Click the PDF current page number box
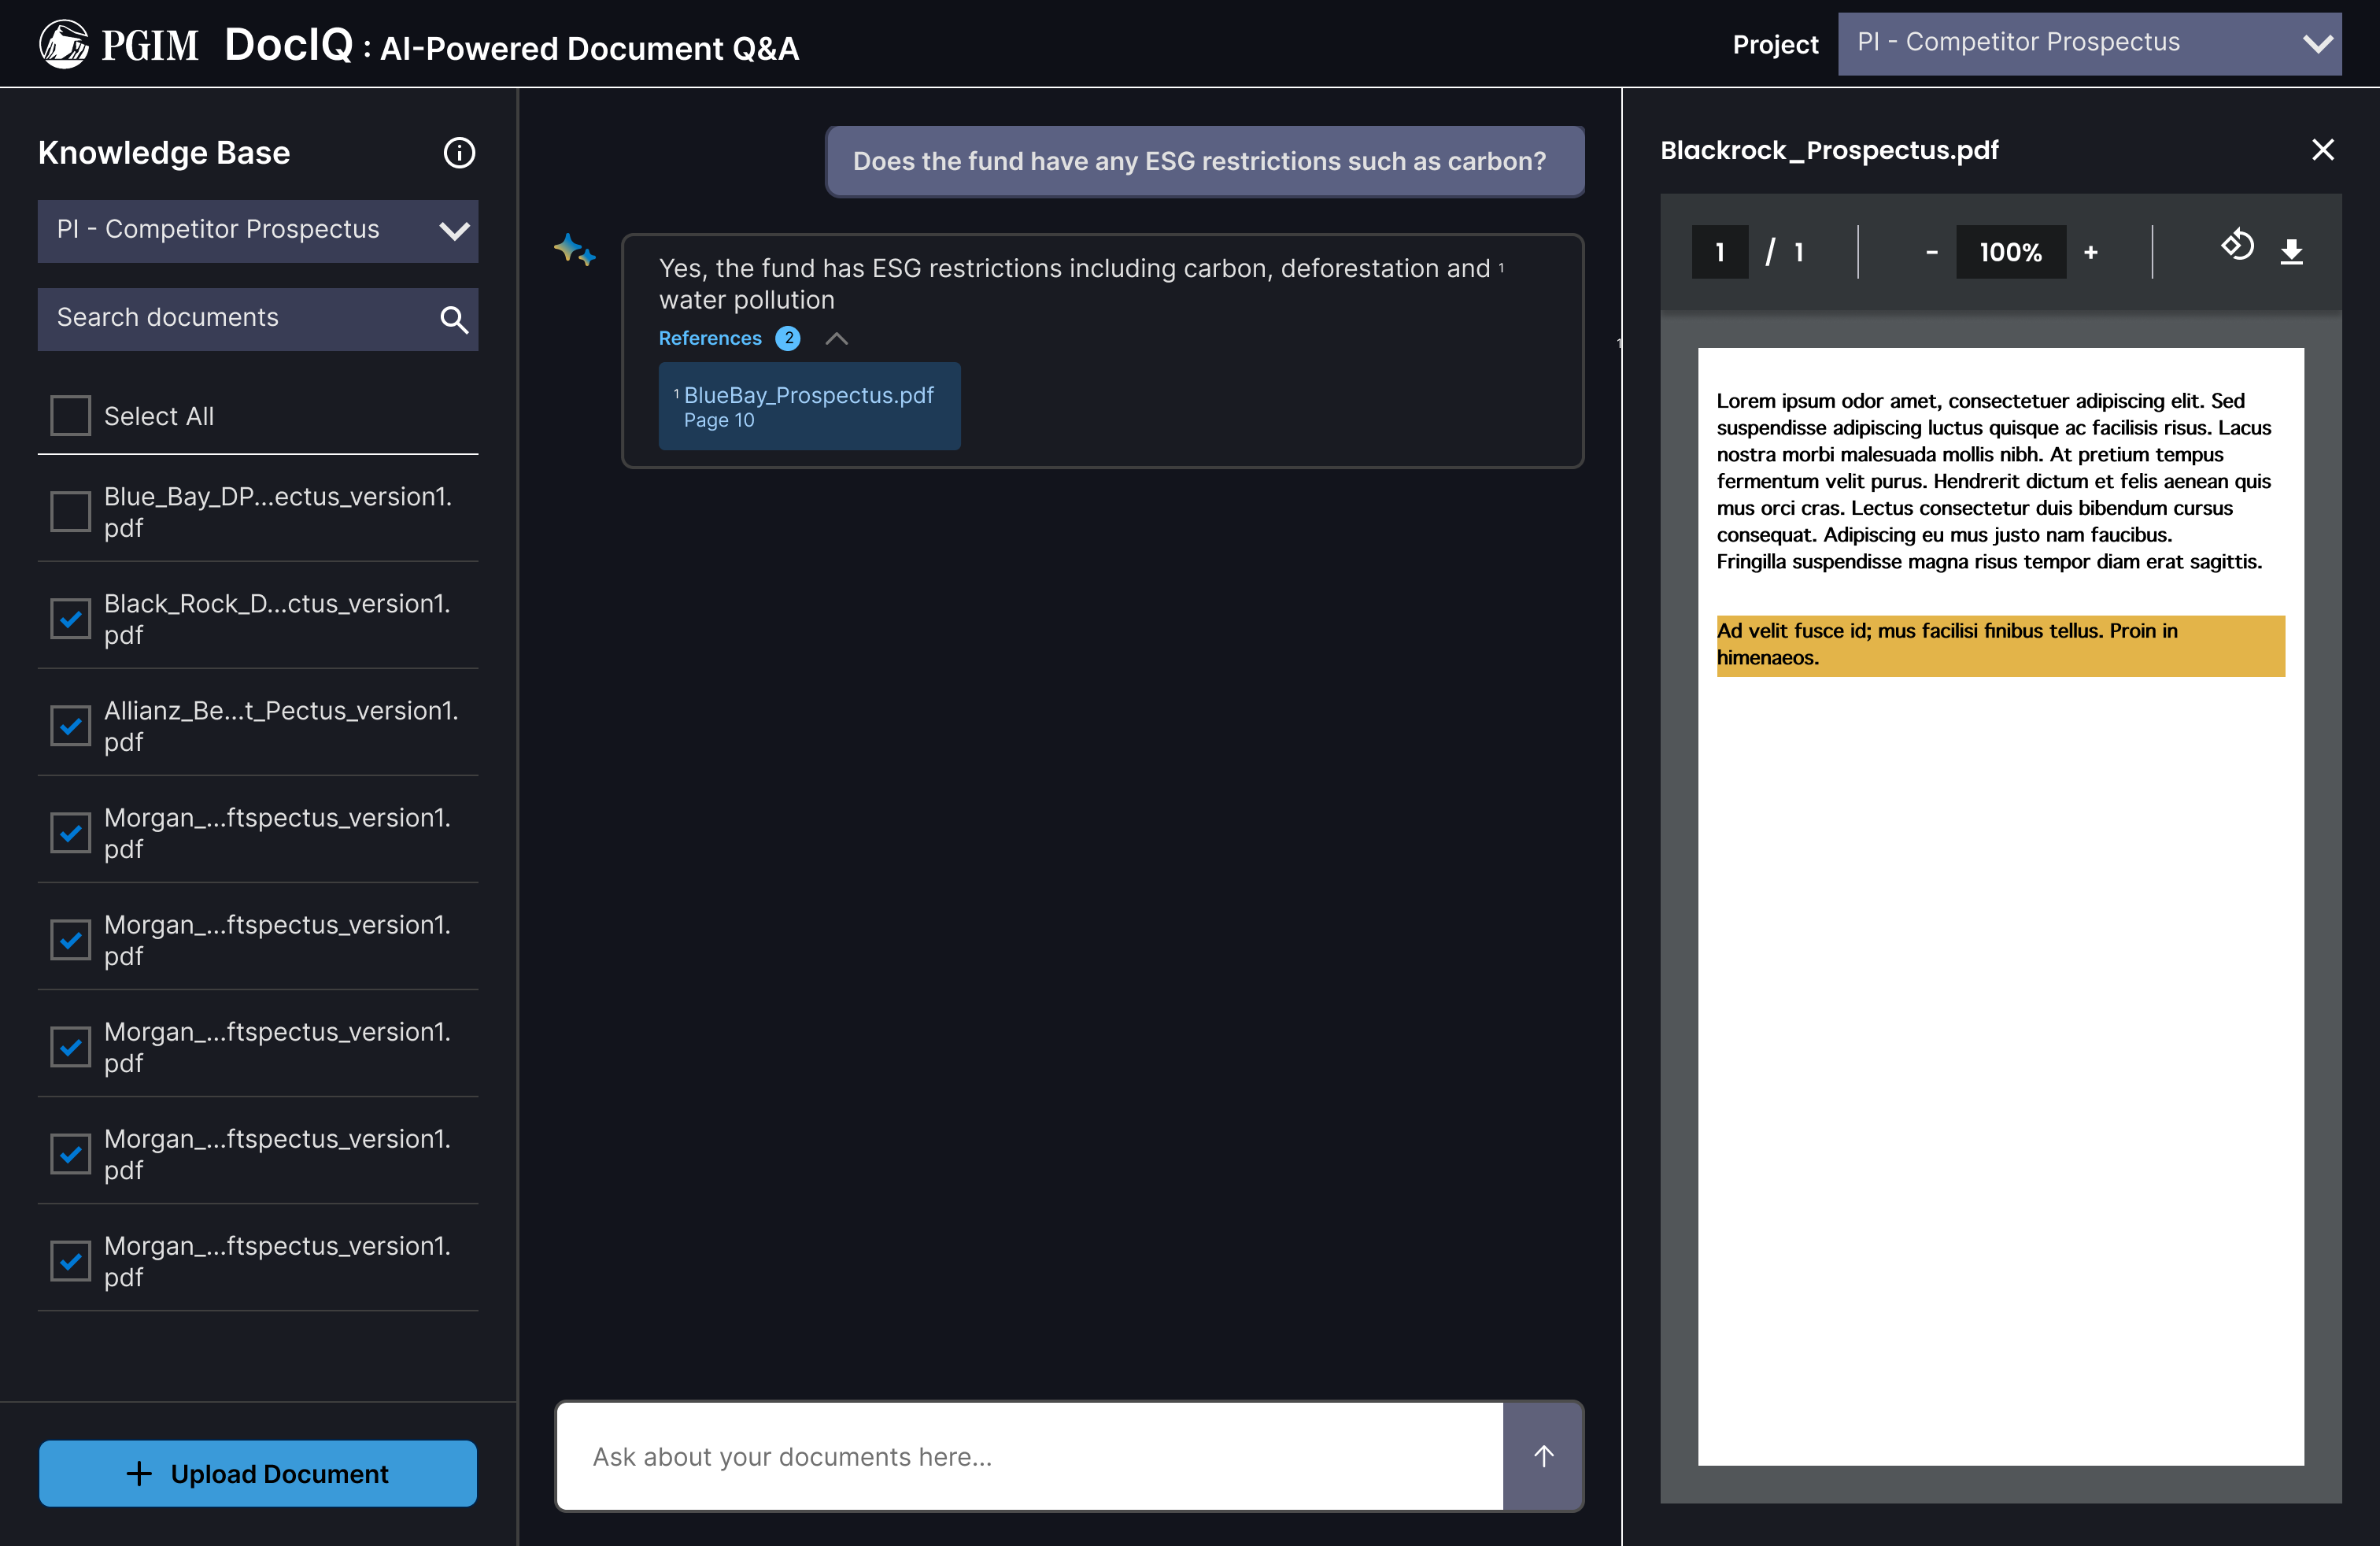 1719,252
